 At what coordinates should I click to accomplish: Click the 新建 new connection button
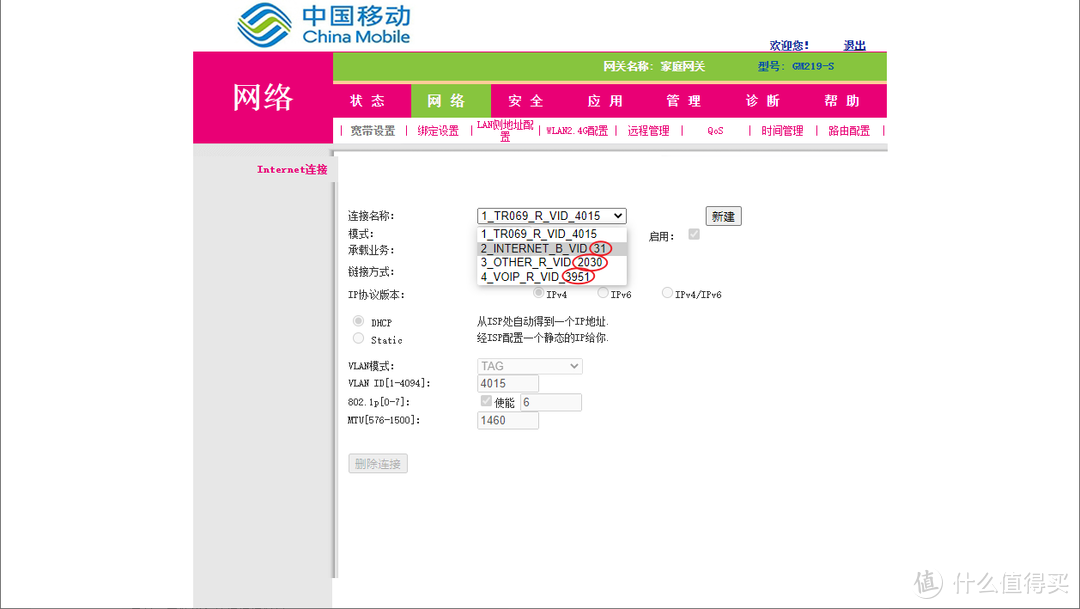tap(723, 216)
